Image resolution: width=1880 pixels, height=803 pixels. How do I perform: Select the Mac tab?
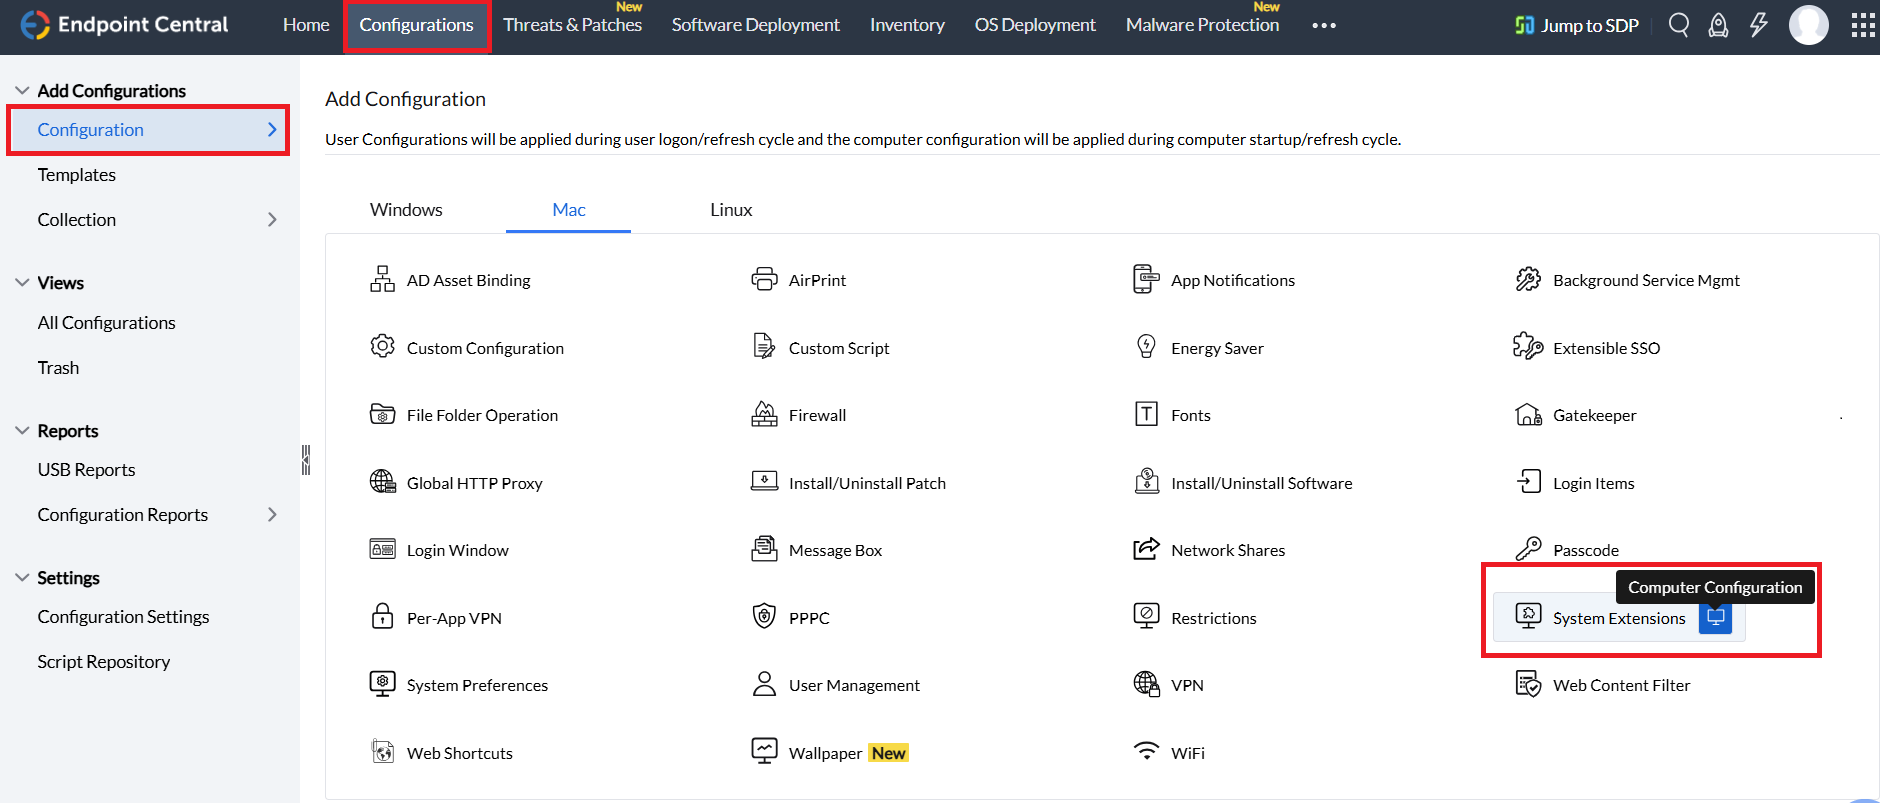[569, 209]
